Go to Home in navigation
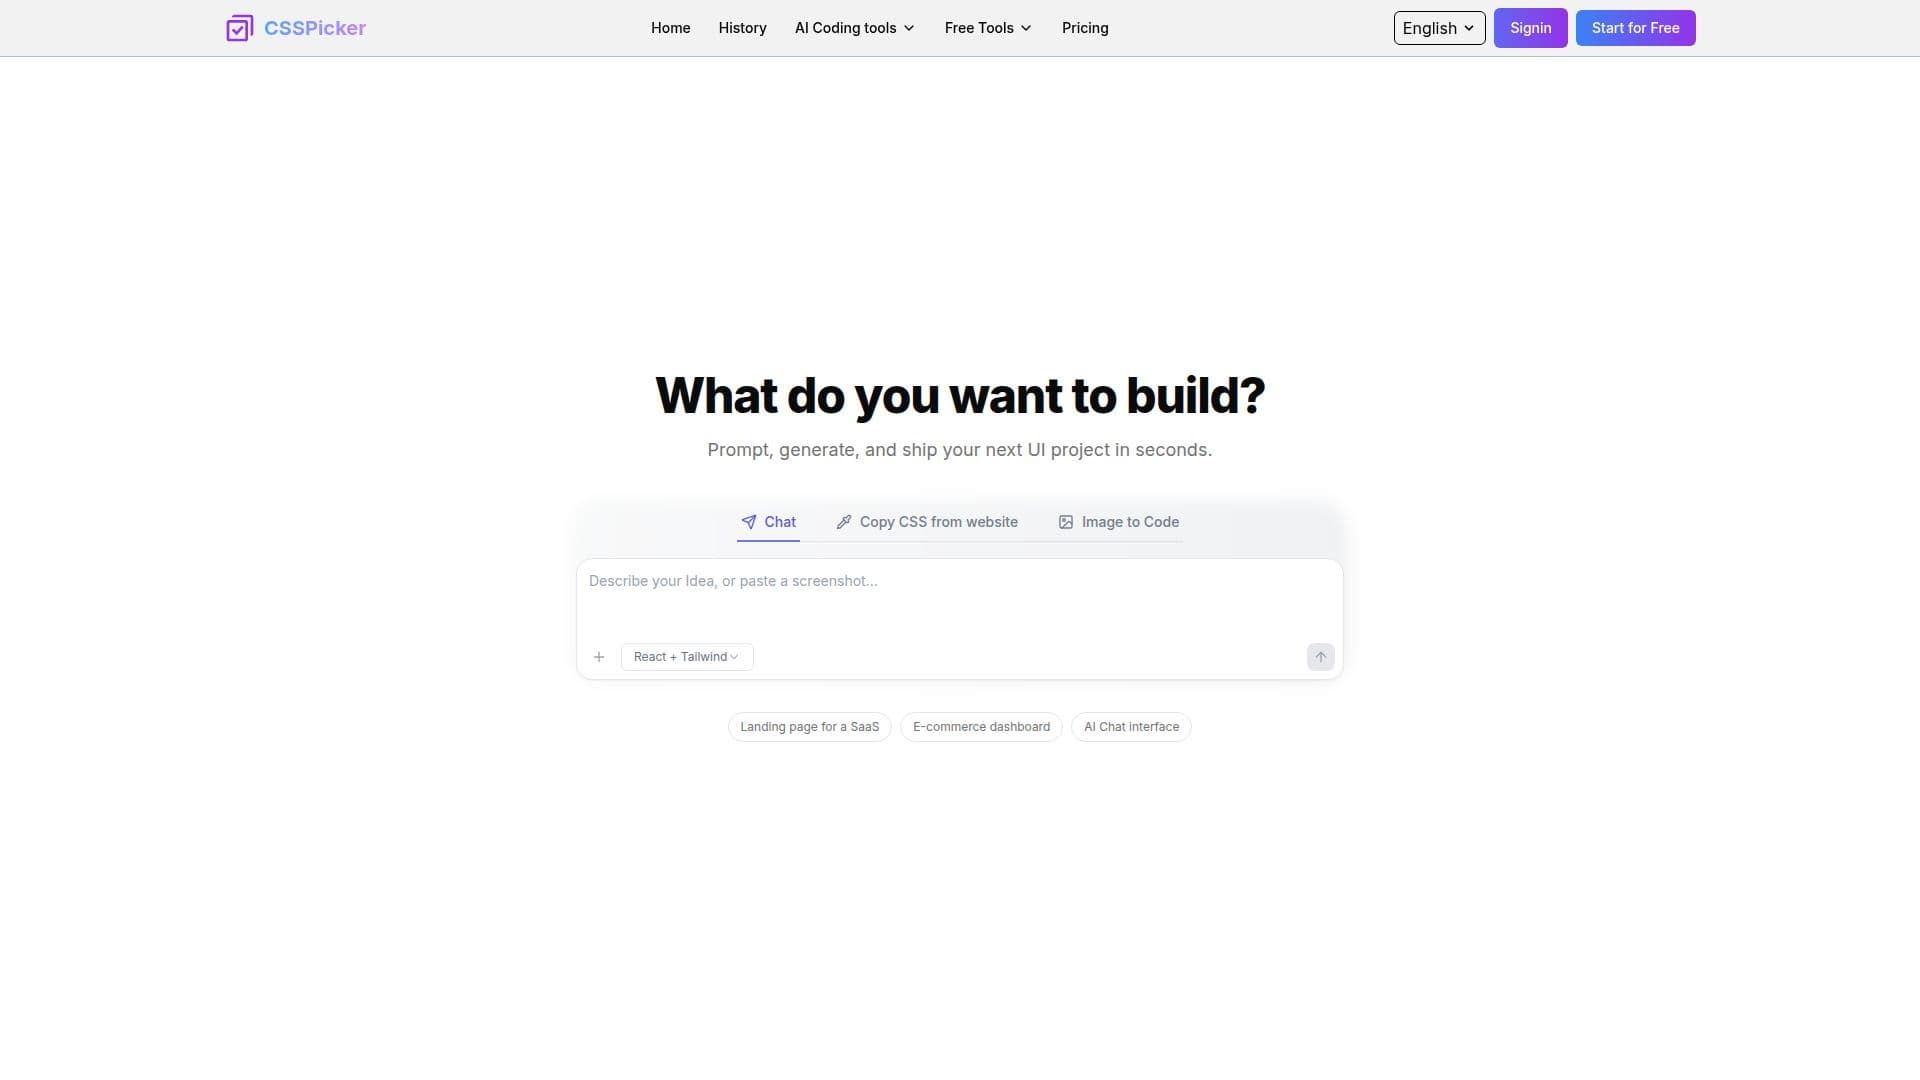The image size is (1920, 1080). [670, 28]
